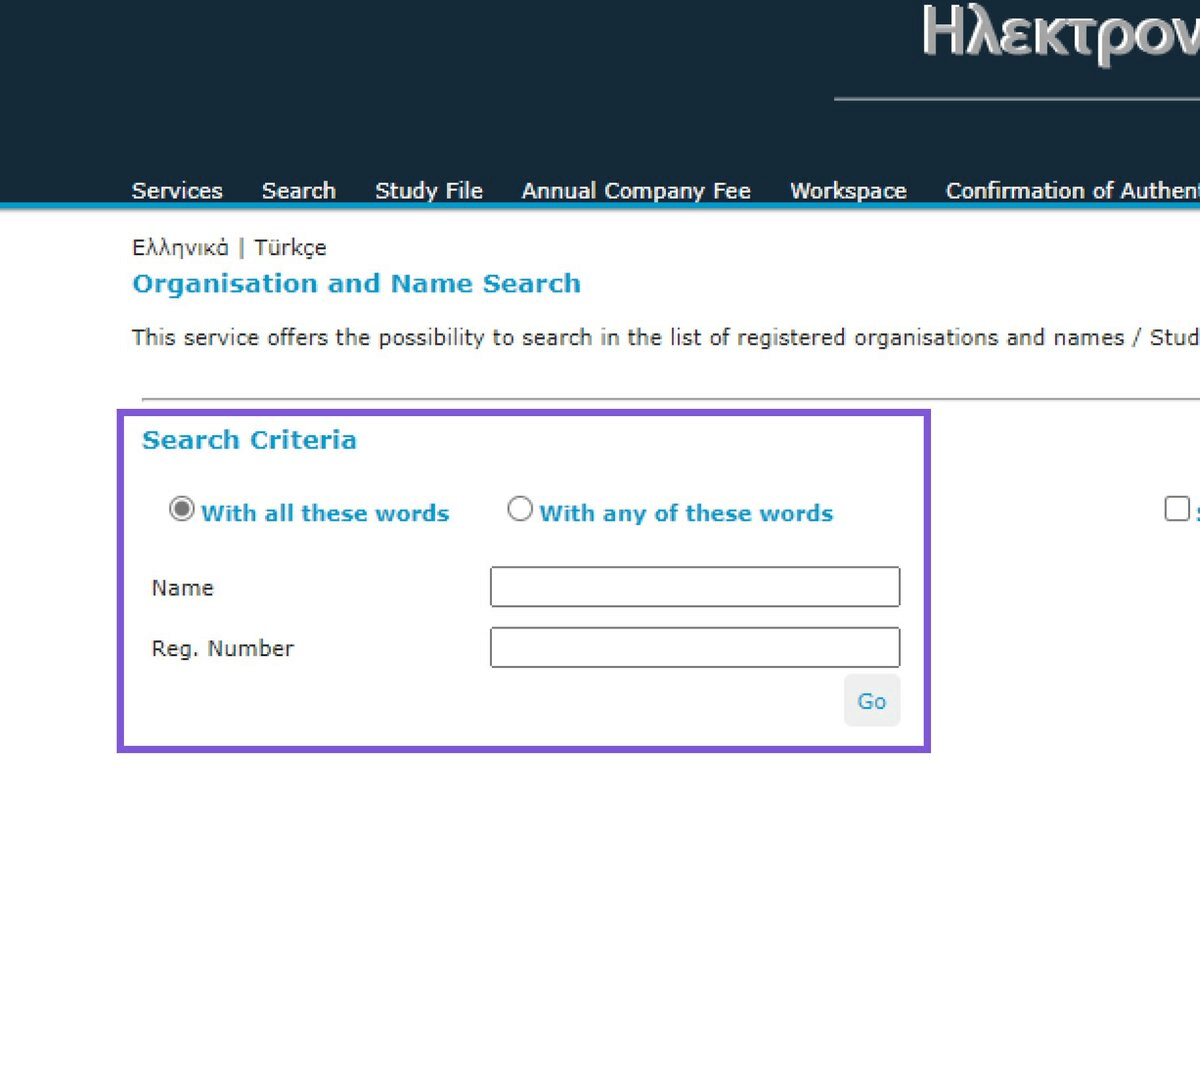
Task: Go to Study File in navigation
Action: coord(428,191)
